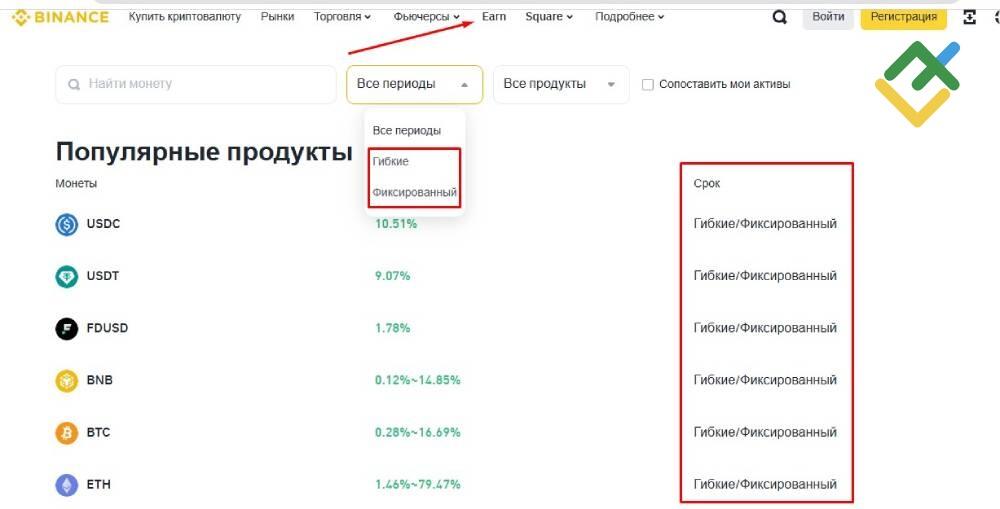The image size is (1000, 509).
Task: Click the Войти button
Action: (828, 17)
